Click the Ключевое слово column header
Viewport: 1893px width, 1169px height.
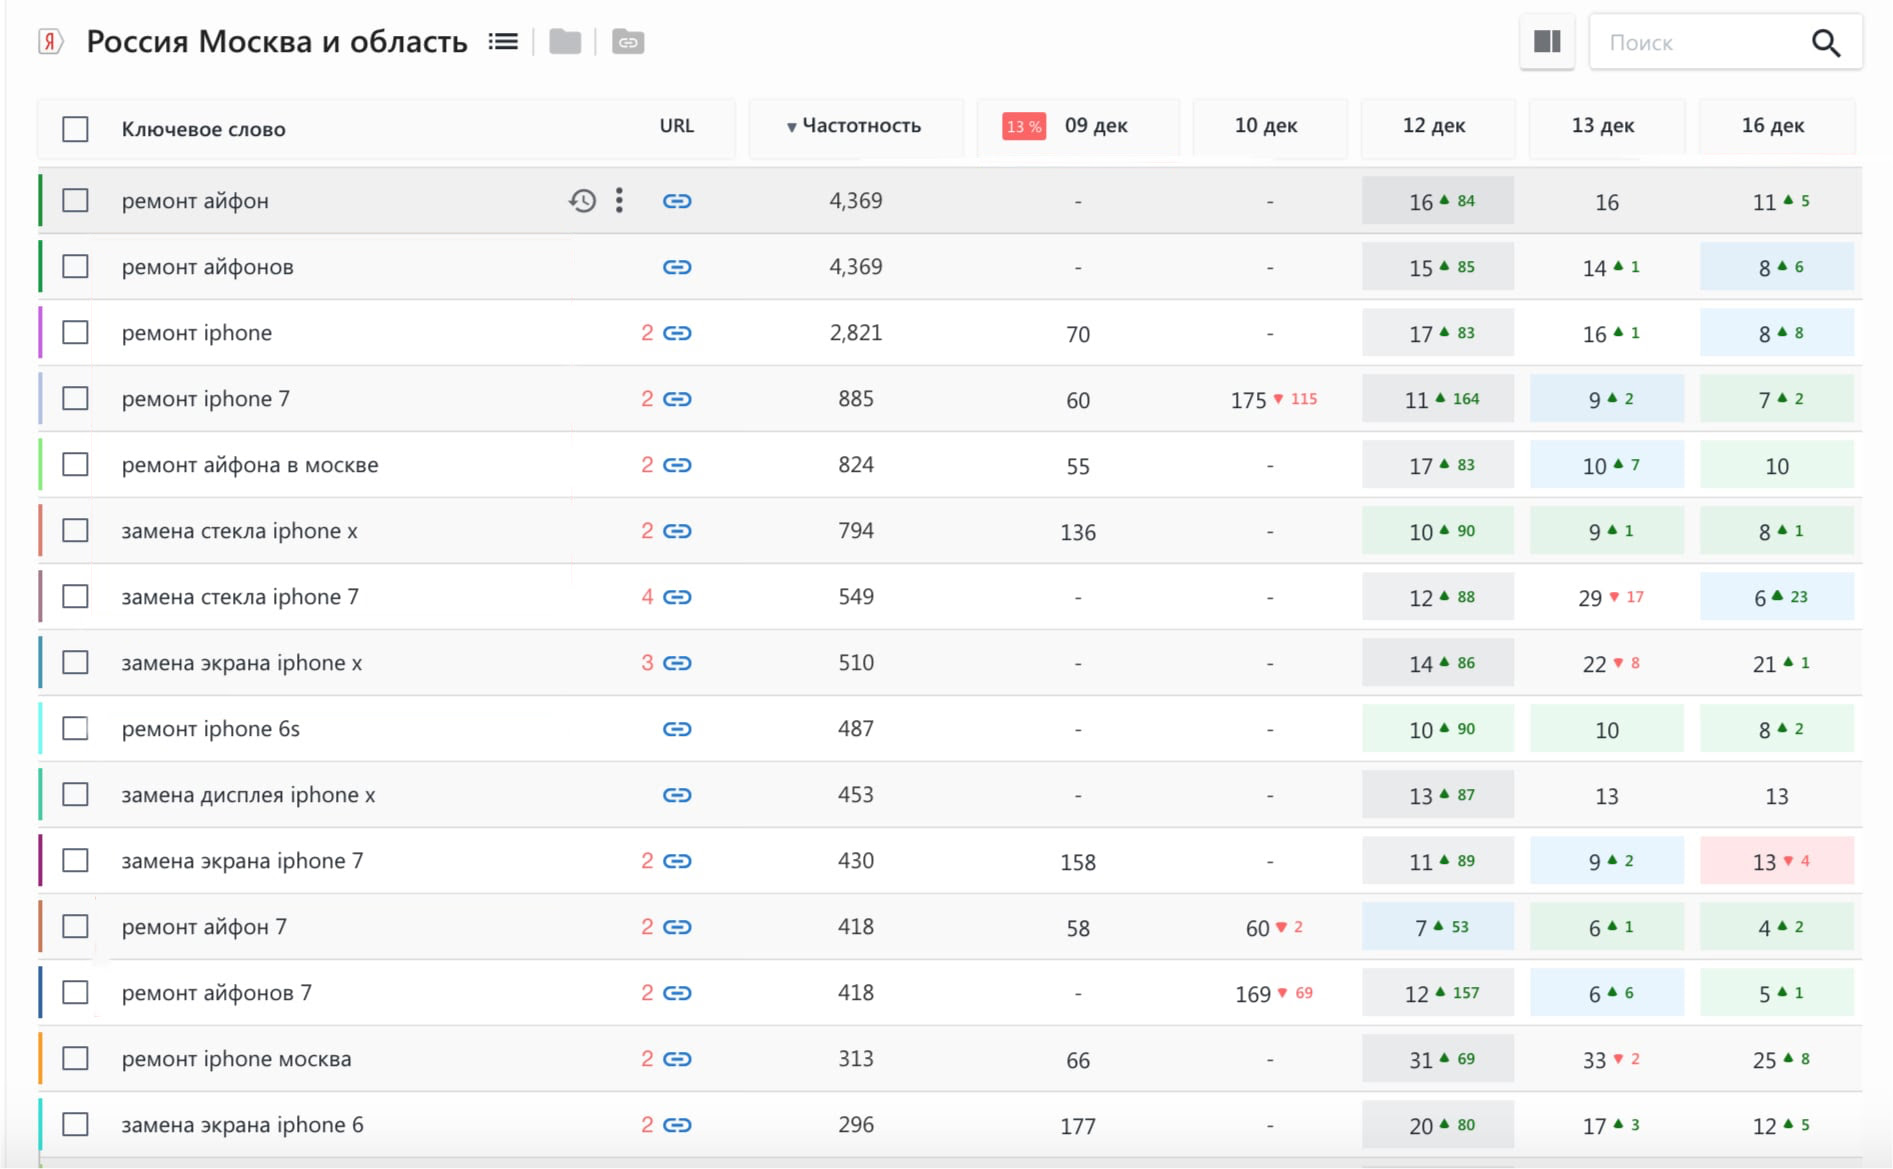coord(203,129)
